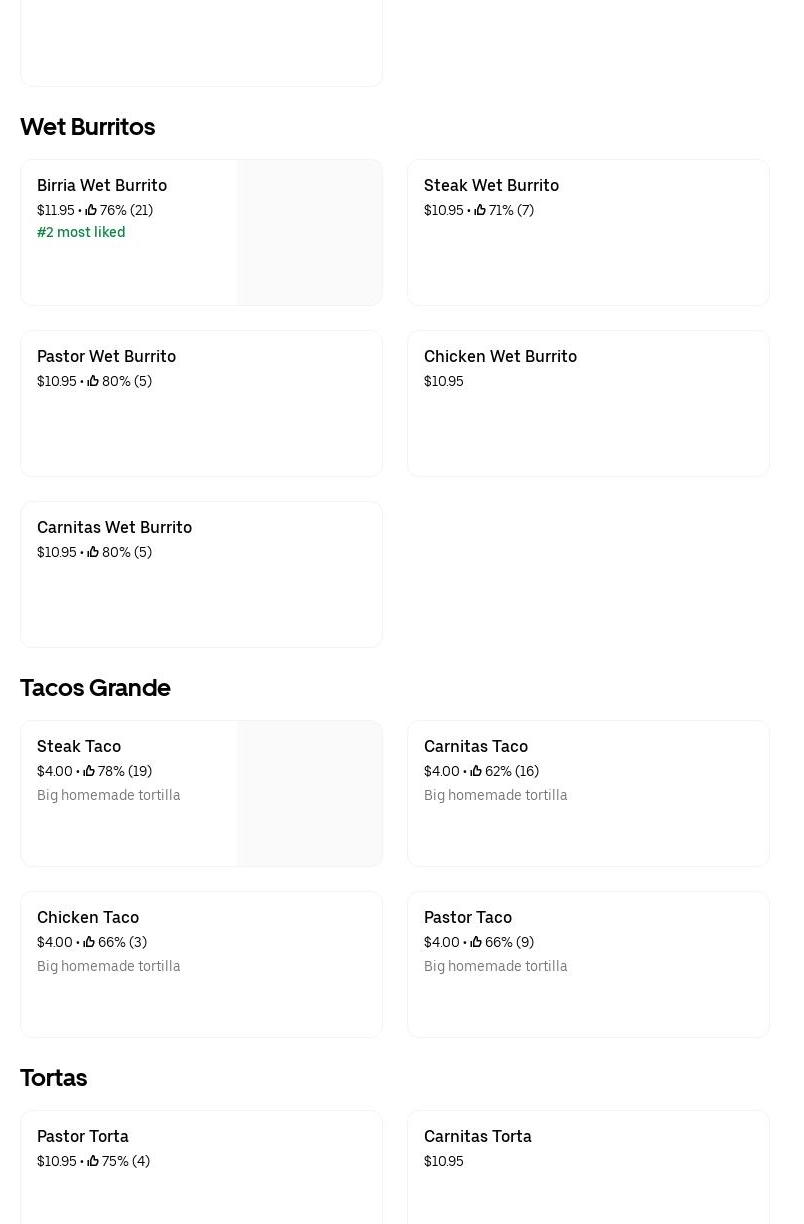This screenshot has height=1224, width=804.
Task: Click thumbs-up icon on Carnitas Taco
Action: [x=476, y=771]
